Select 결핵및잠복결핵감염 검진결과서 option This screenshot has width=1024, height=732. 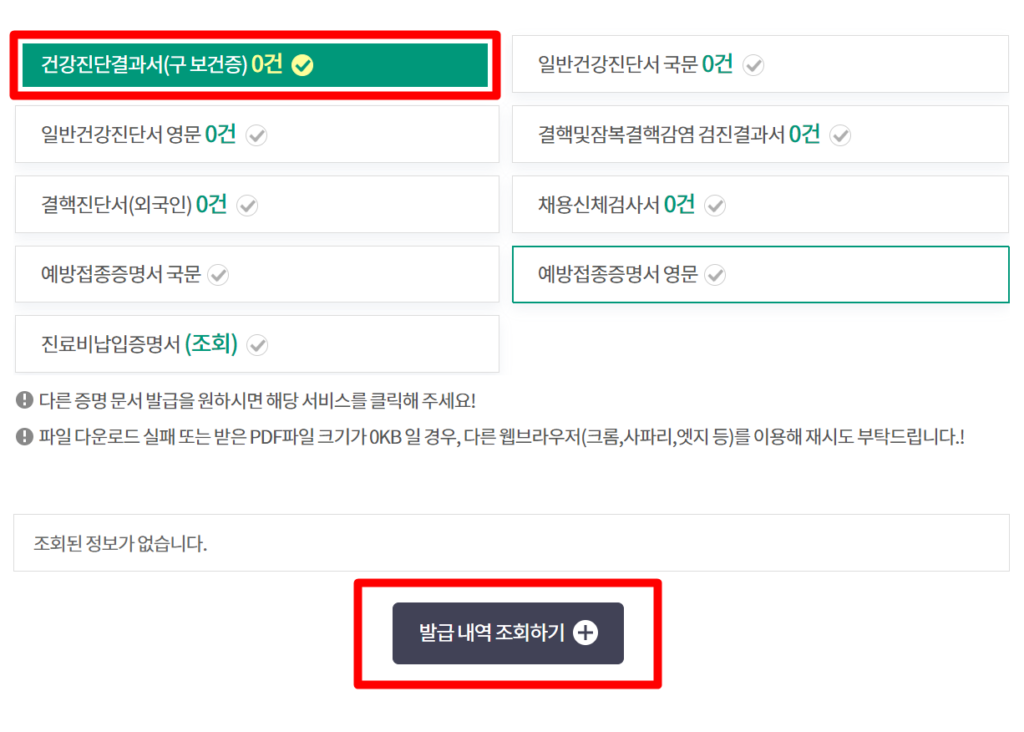click(662, 135)
